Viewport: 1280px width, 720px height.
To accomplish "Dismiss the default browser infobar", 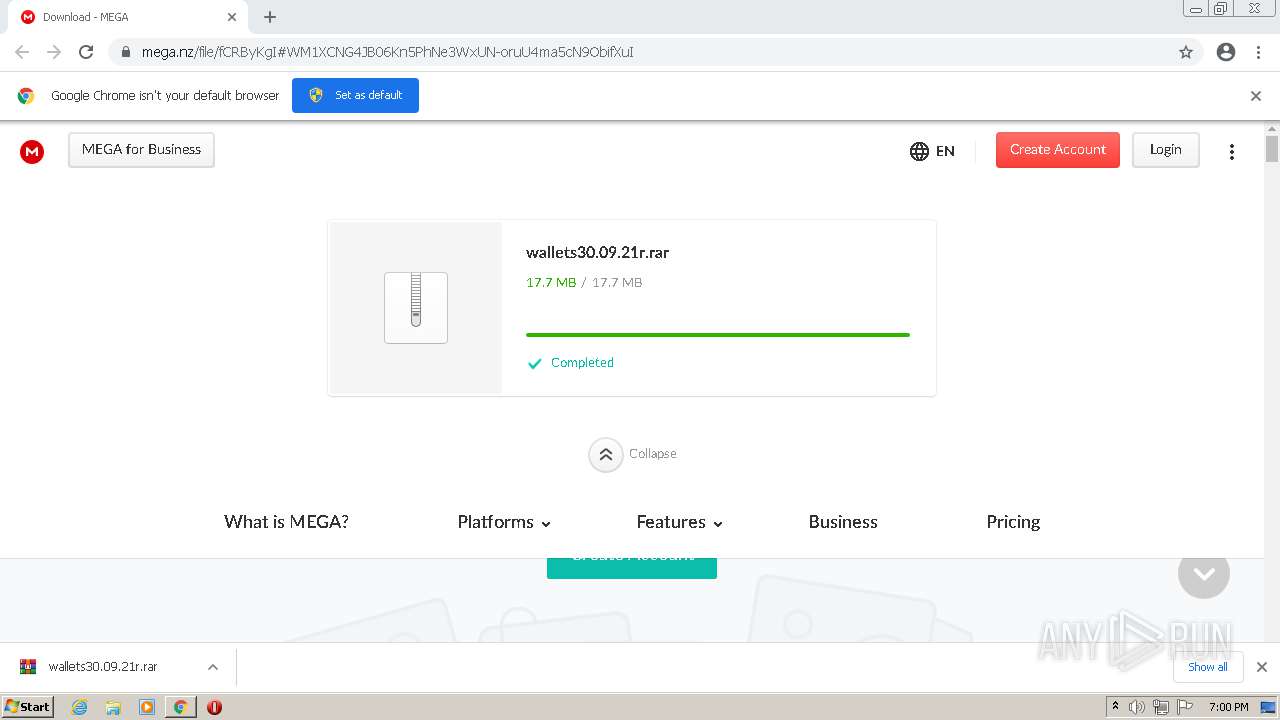I will click(x=1256, y=96).
